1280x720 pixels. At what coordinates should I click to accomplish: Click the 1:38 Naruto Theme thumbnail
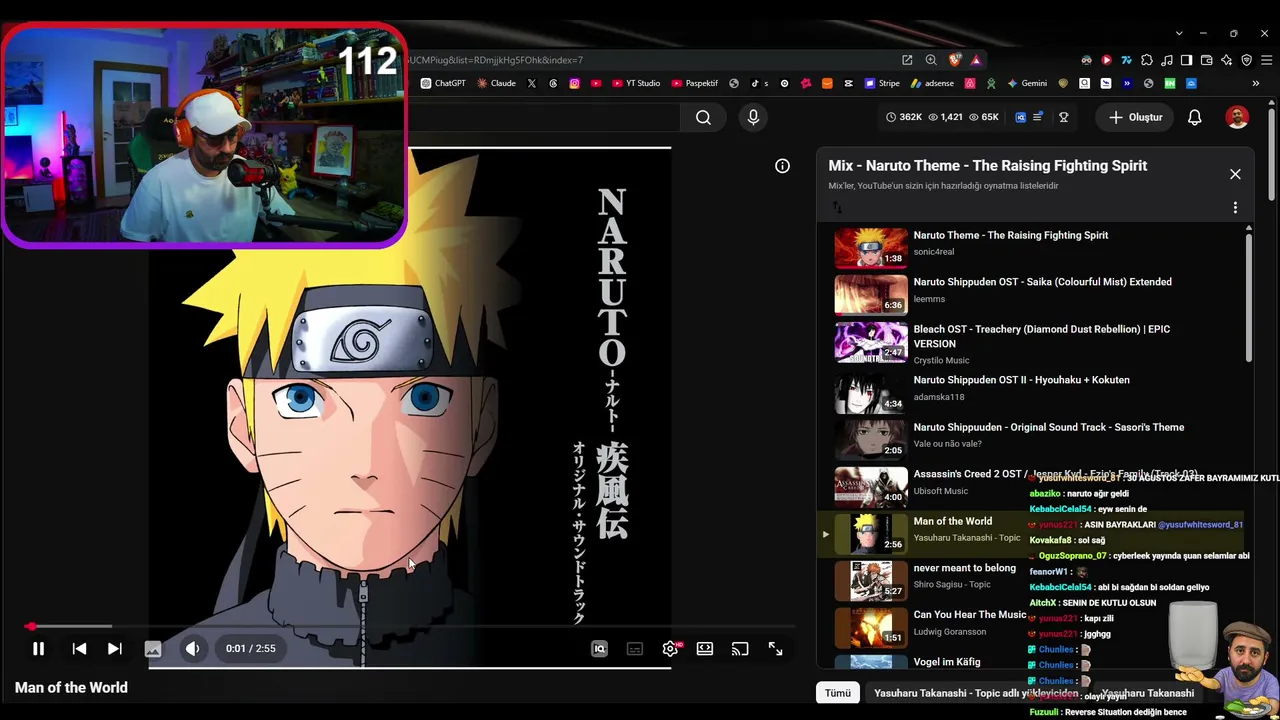(x=871, y=248)
